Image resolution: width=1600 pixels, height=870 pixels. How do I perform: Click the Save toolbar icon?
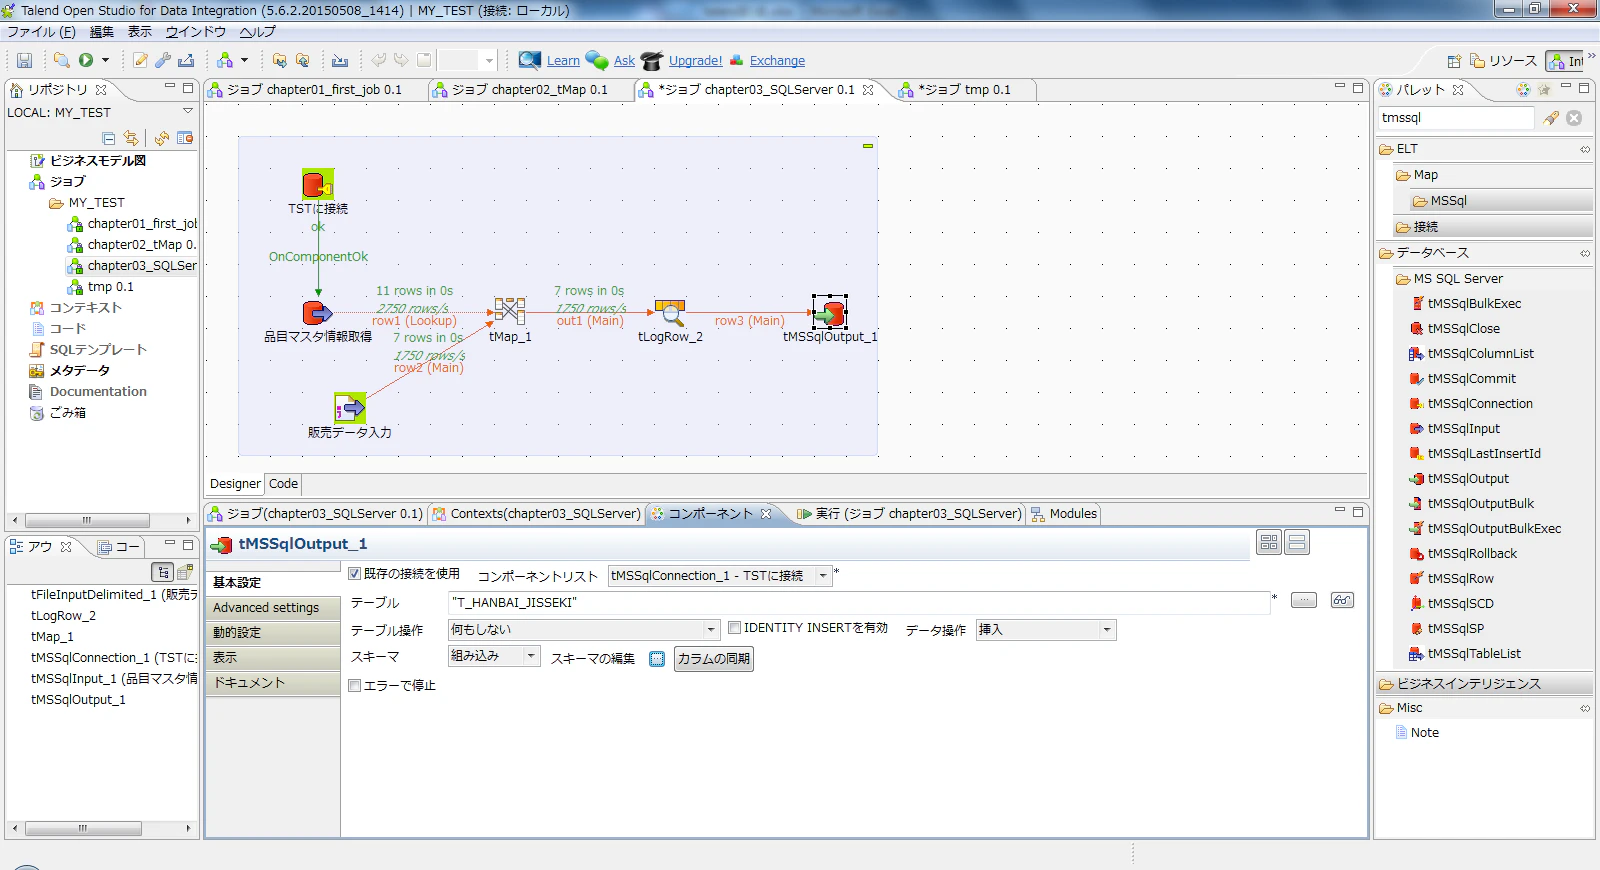click(x=24, y=60)
